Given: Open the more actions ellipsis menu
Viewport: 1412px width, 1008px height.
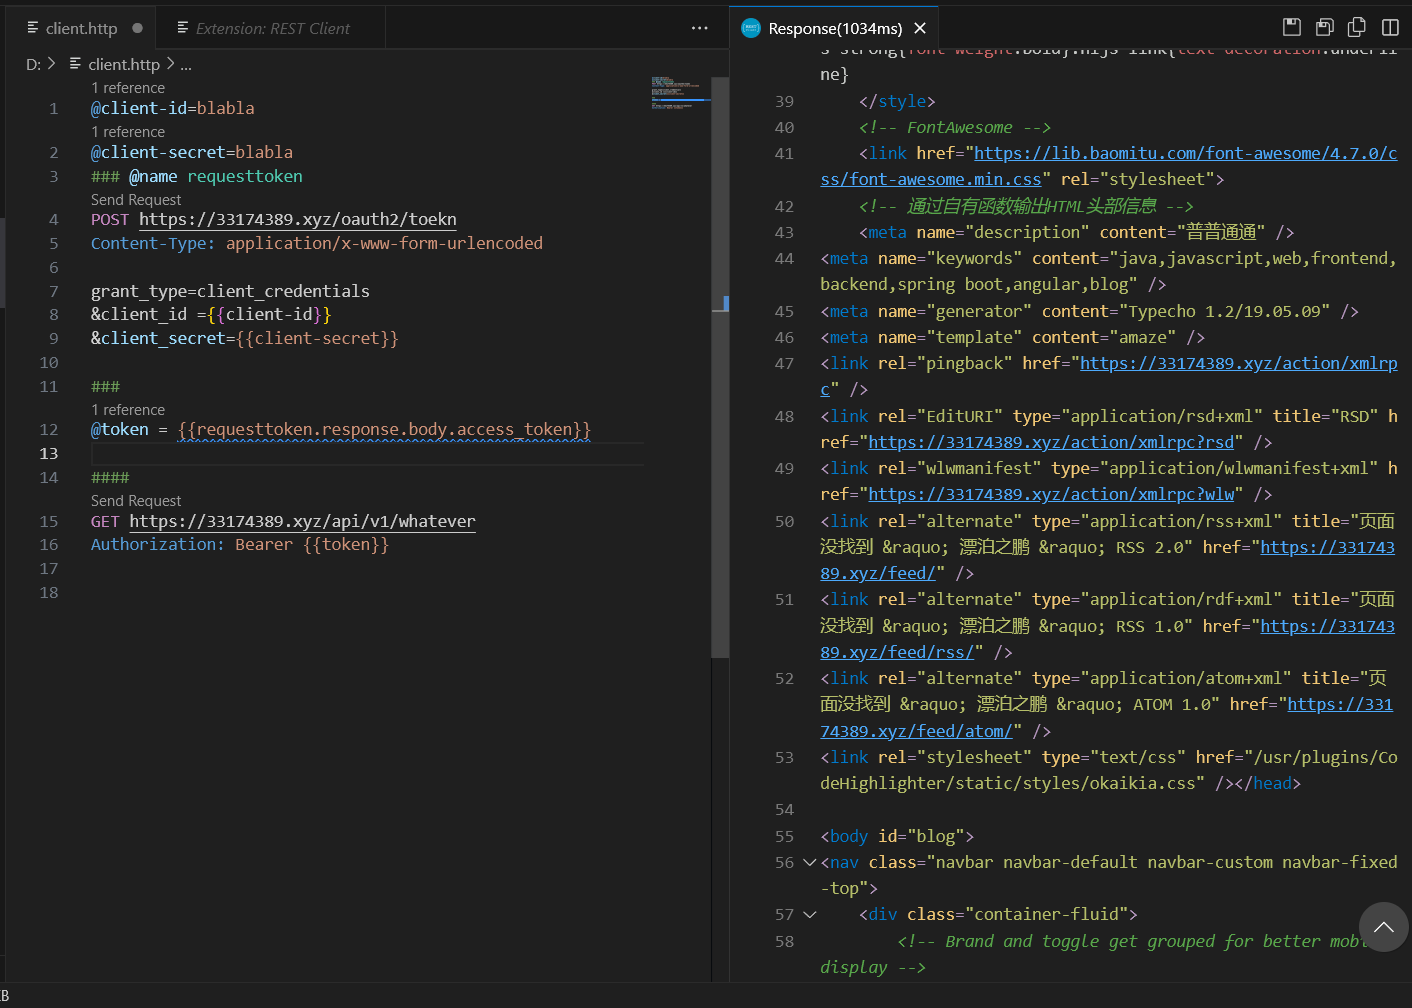Looking at the screenshot, I should tap(700, 28).
